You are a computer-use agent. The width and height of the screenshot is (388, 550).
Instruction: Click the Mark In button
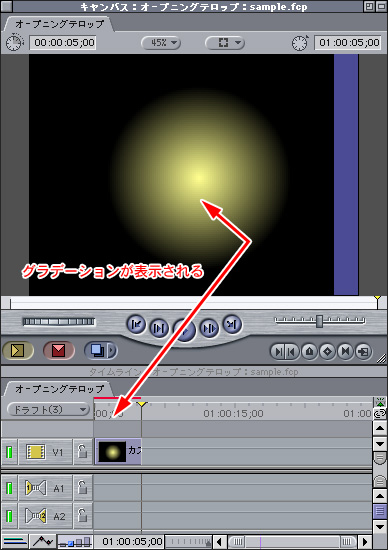tap(277, 351)
